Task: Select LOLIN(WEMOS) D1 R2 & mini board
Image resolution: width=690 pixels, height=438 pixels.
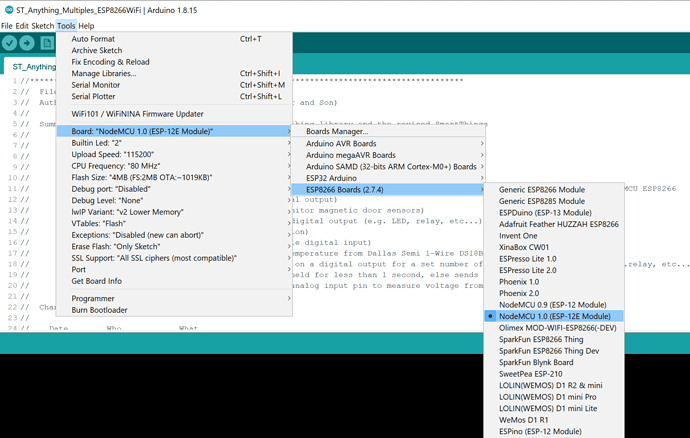Action: pyautogui.click(x=554, y=385)
